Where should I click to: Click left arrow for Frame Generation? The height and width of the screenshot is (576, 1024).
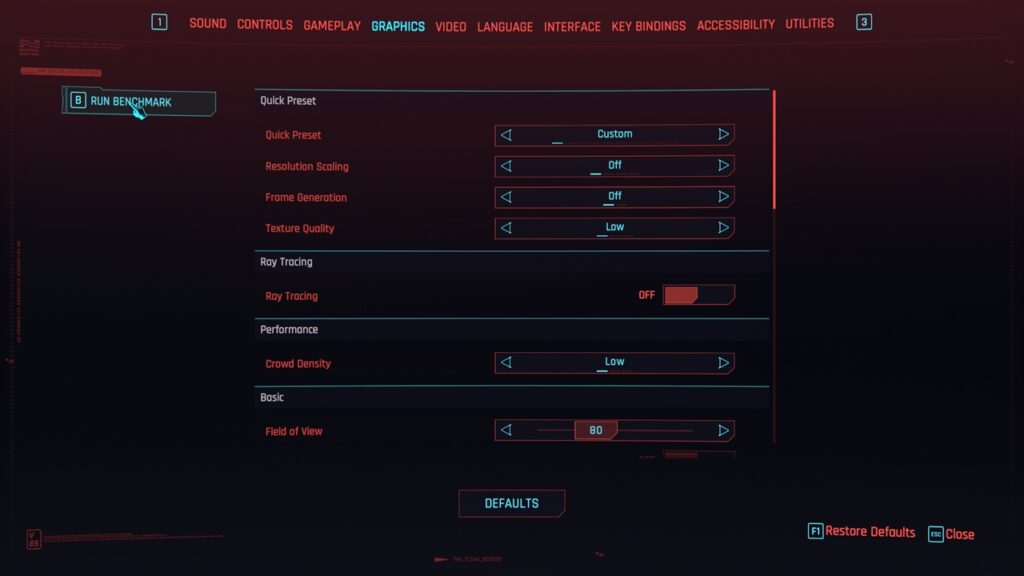coord(506,197)
